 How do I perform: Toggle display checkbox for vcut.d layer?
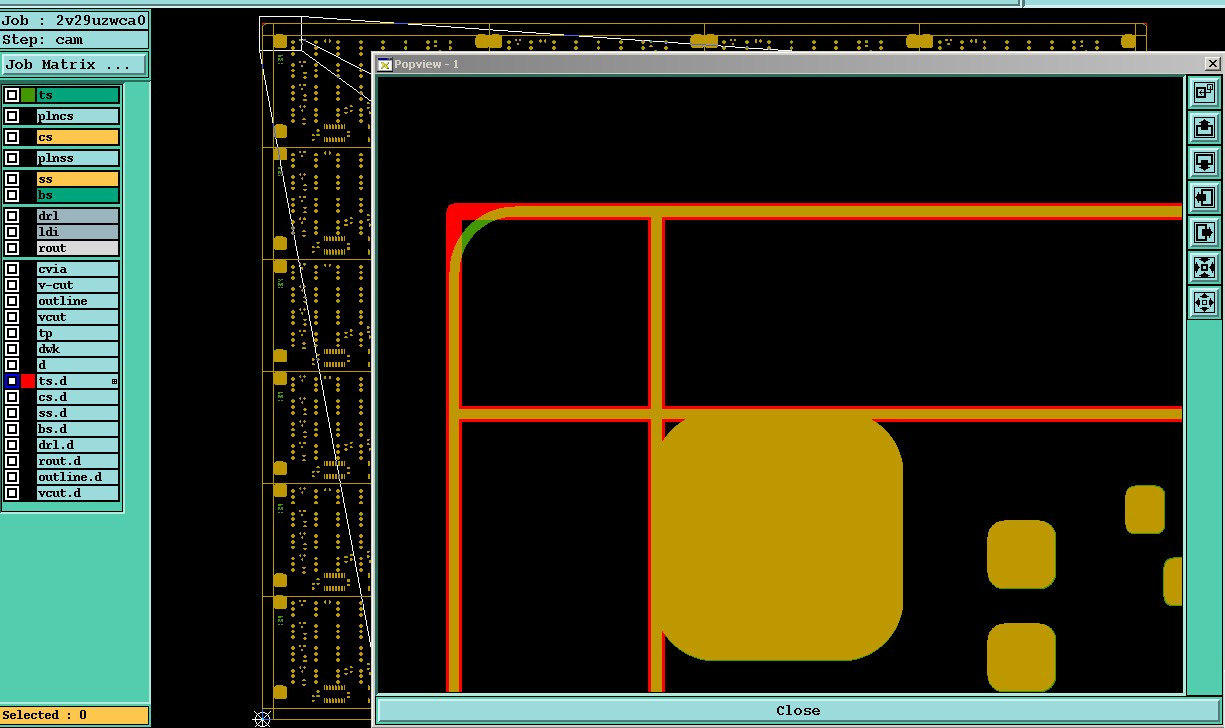click(12, 493)
